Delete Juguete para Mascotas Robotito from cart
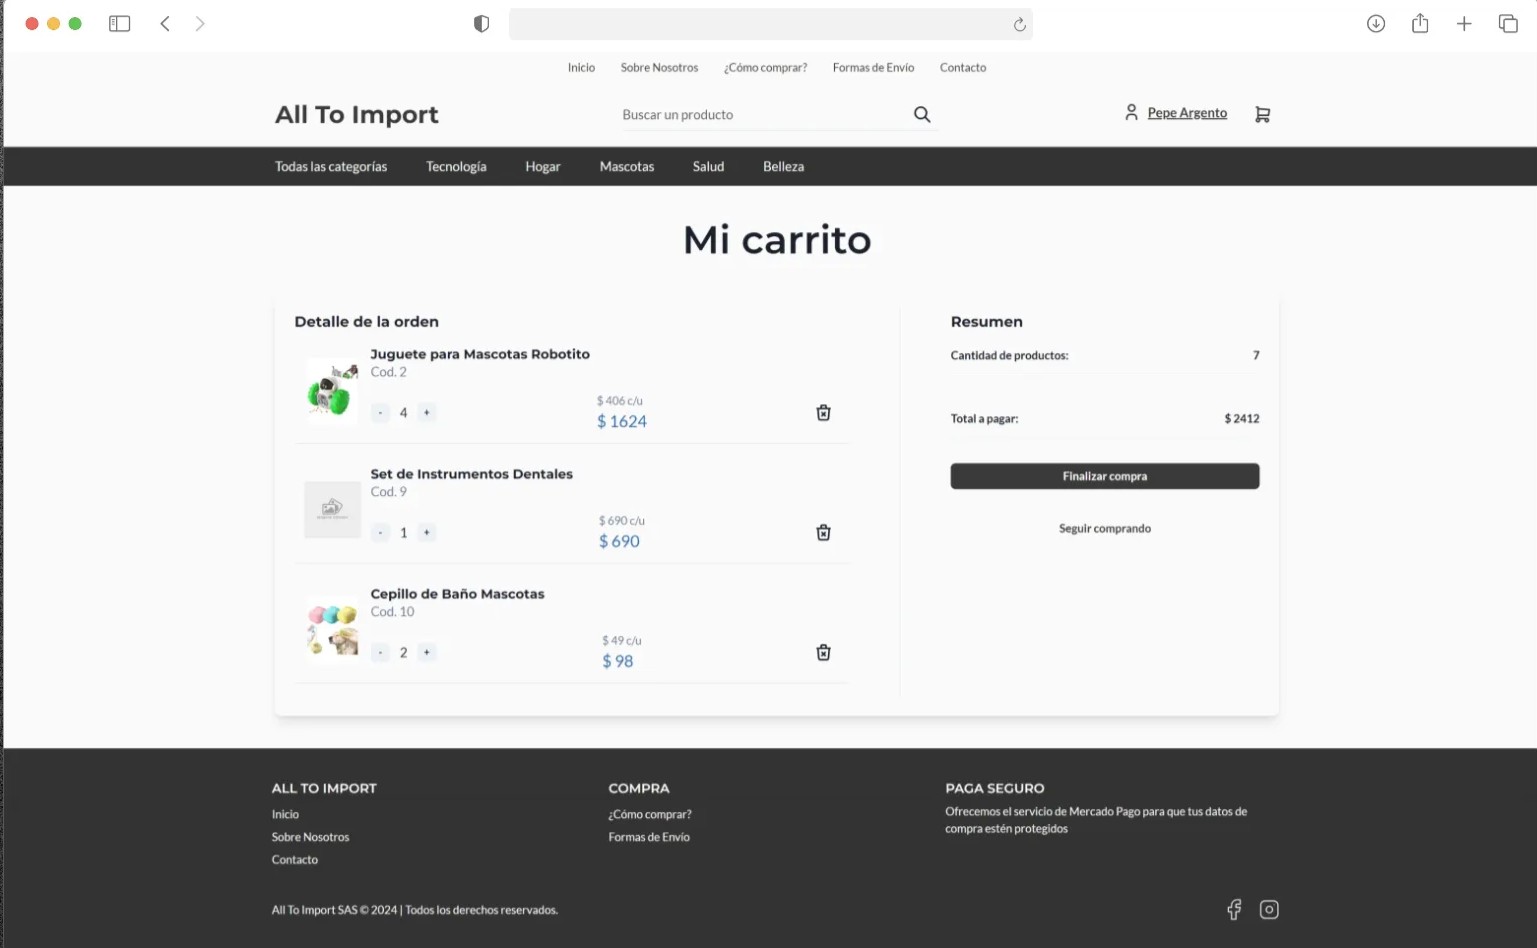Viewport: 1537px width, 948px height. click(823, 413)
